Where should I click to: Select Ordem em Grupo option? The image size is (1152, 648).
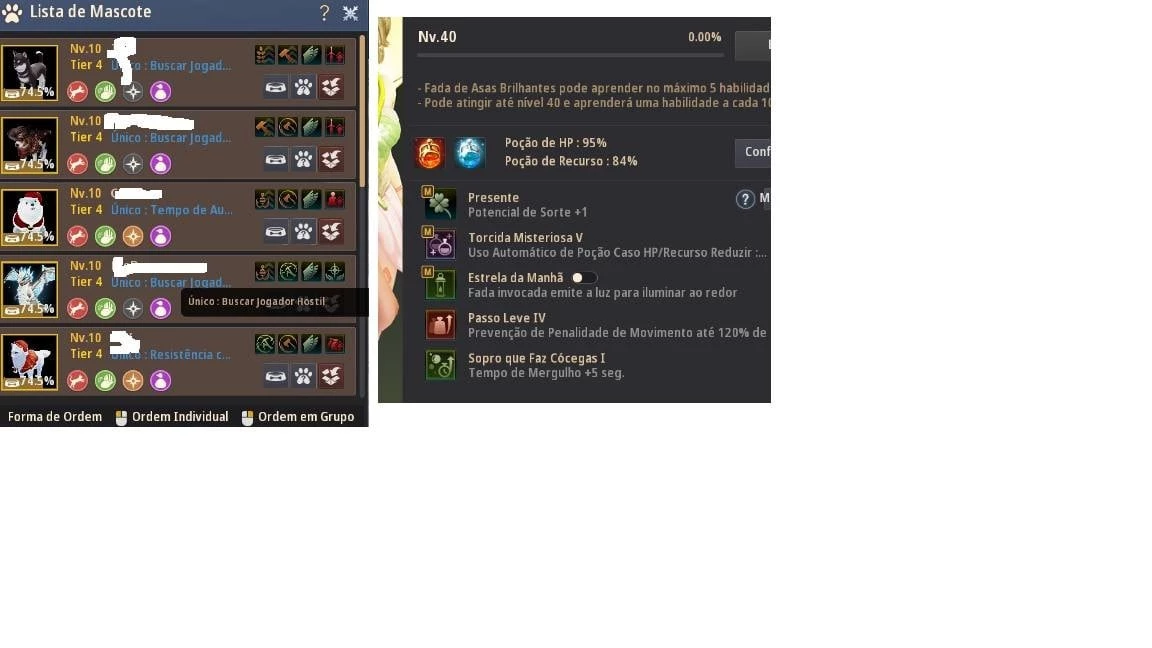(x=298, y=417)
